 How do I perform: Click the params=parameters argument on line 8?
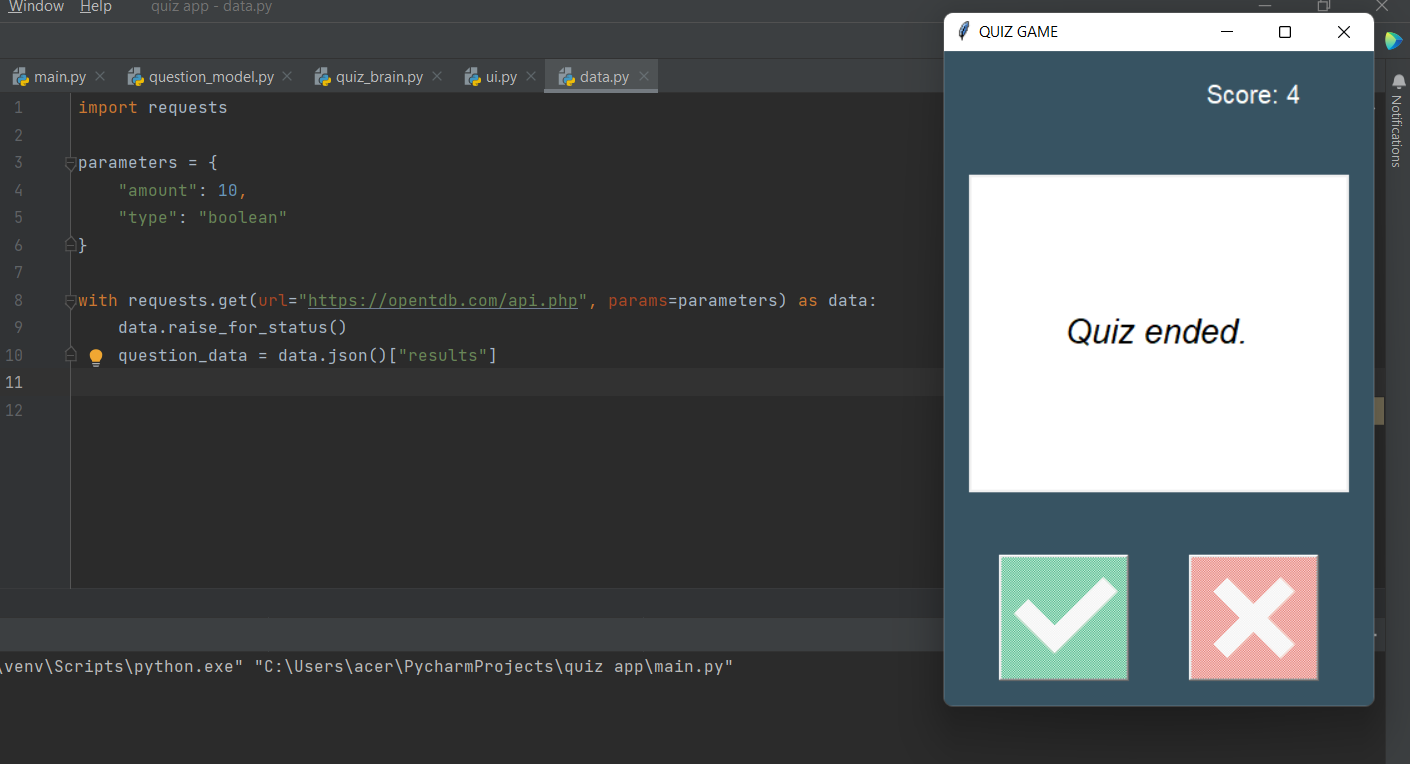click(692, 300)
